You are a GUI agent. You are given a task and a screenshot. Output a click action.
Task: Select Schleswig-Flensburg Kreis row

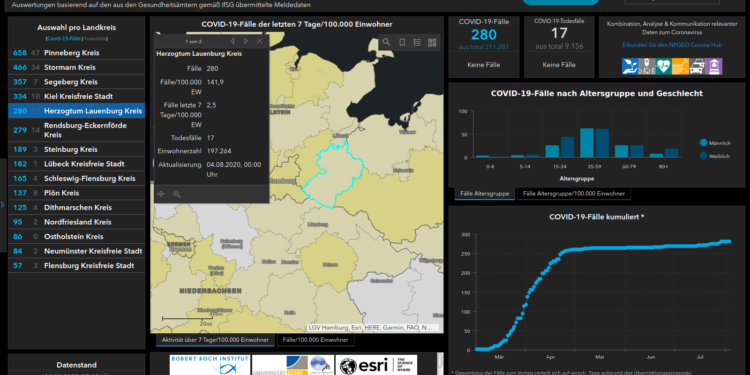77,178
